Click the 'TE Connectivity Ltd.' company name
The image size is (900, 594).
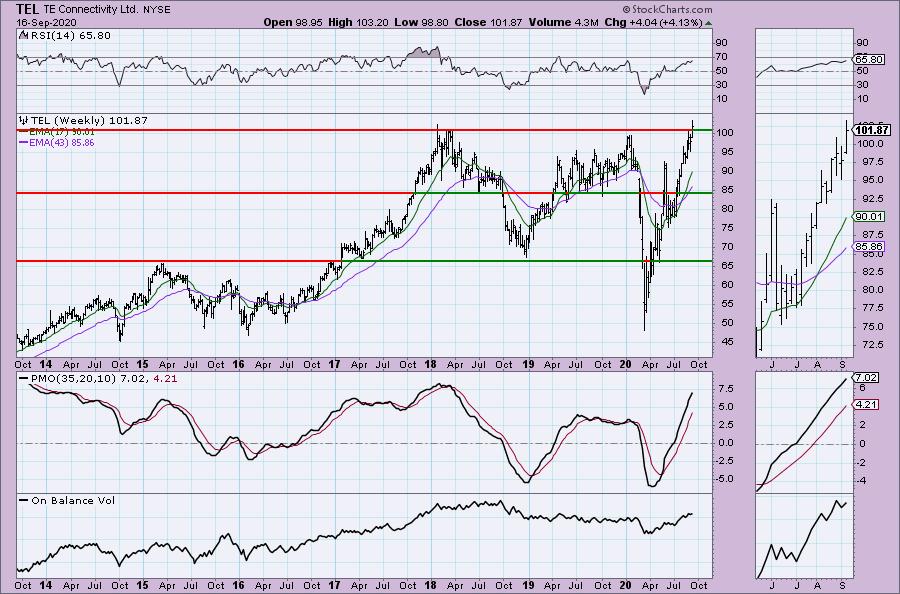click(x=90, y=10)
